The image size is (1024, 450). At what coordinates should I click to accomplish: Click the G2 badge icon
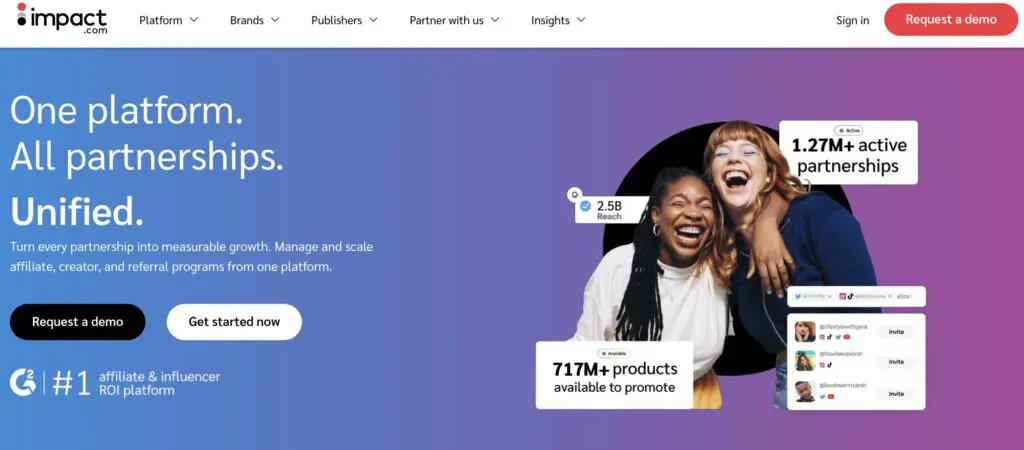tap(23, 383)
